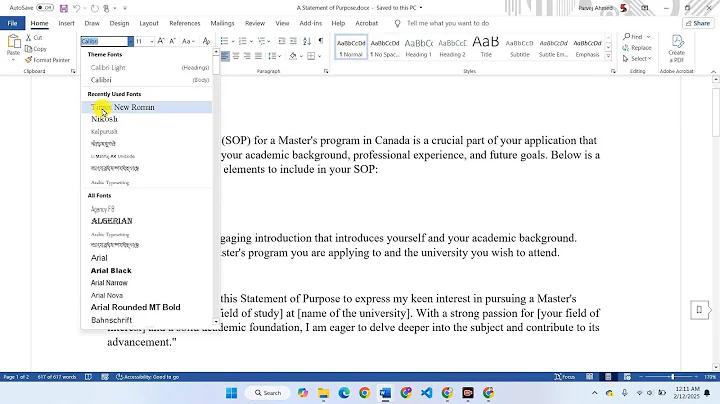Toggle left text alignment

(225, 56)
